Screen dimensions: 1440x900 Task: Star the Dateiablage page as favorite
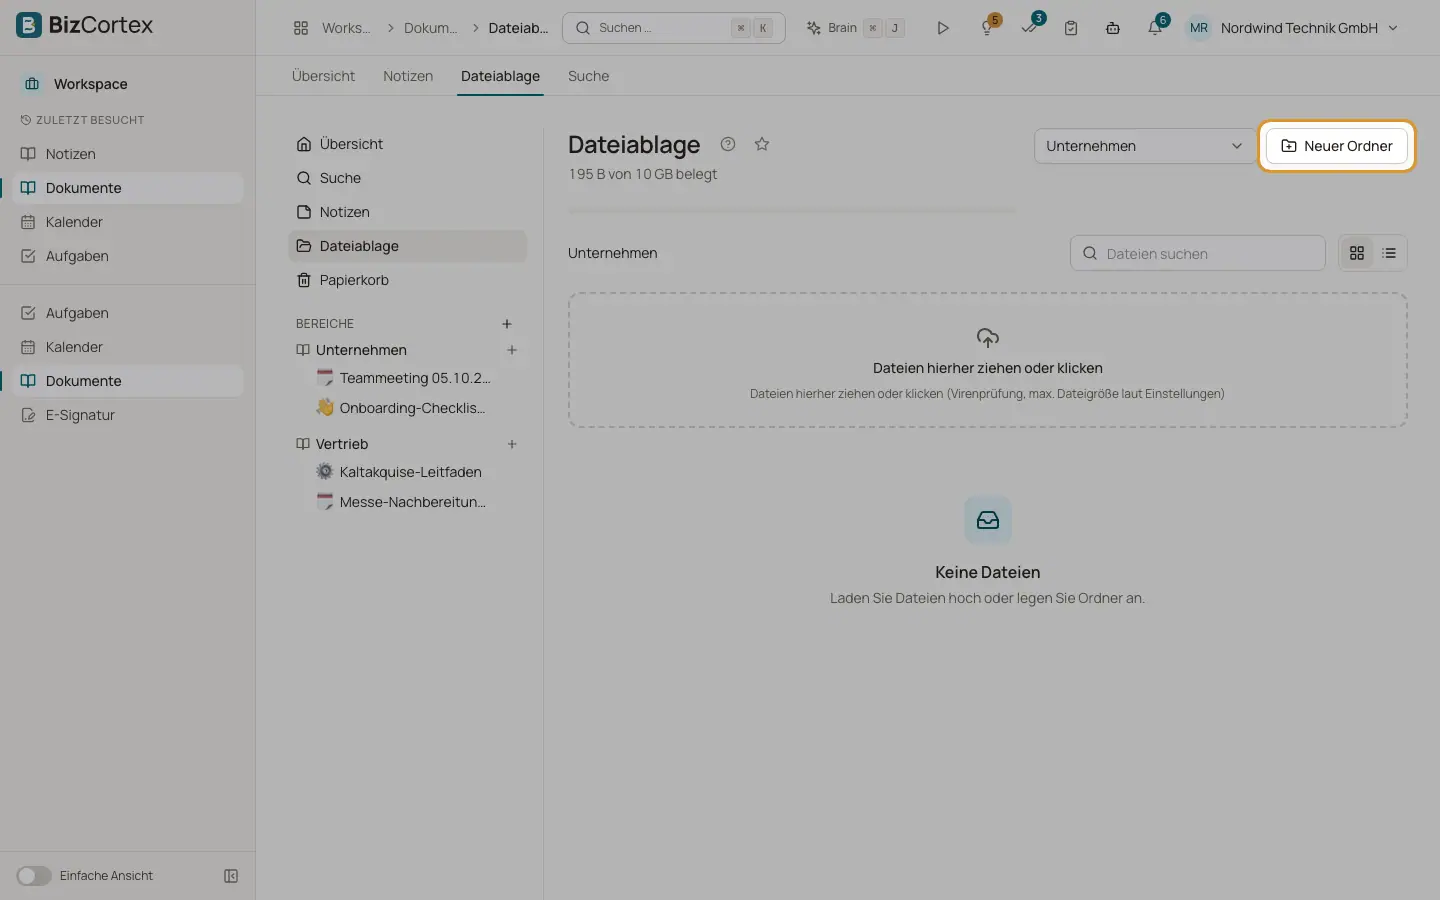[x=762, y=144]
